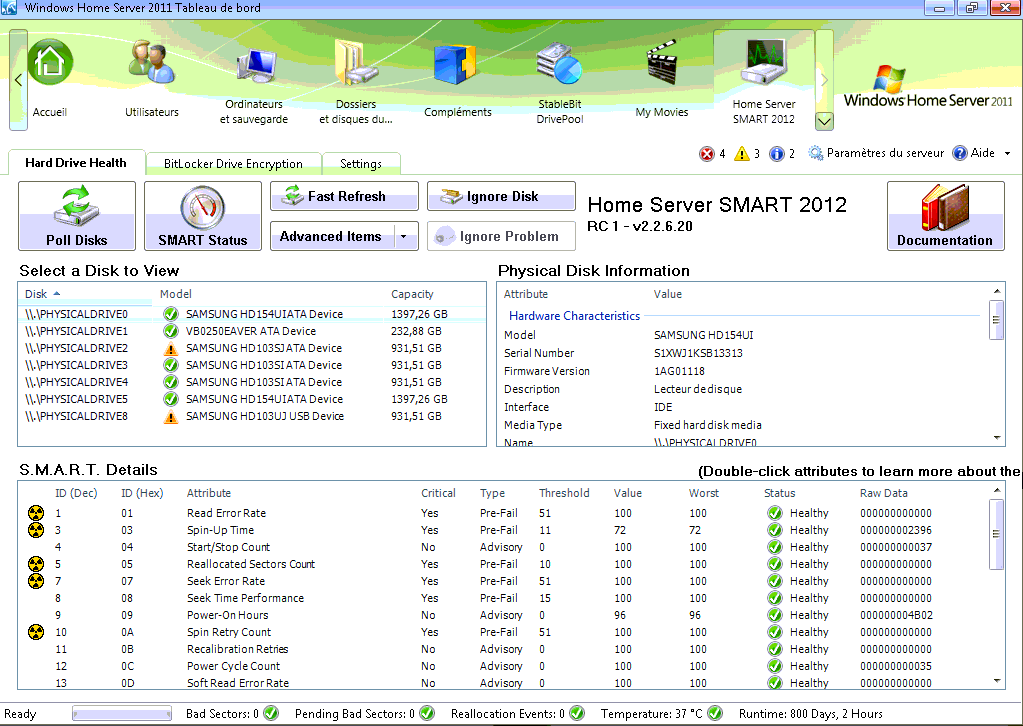Open the Documentation button
Screen dimensions: 1023x726
(x=945, y=216)
